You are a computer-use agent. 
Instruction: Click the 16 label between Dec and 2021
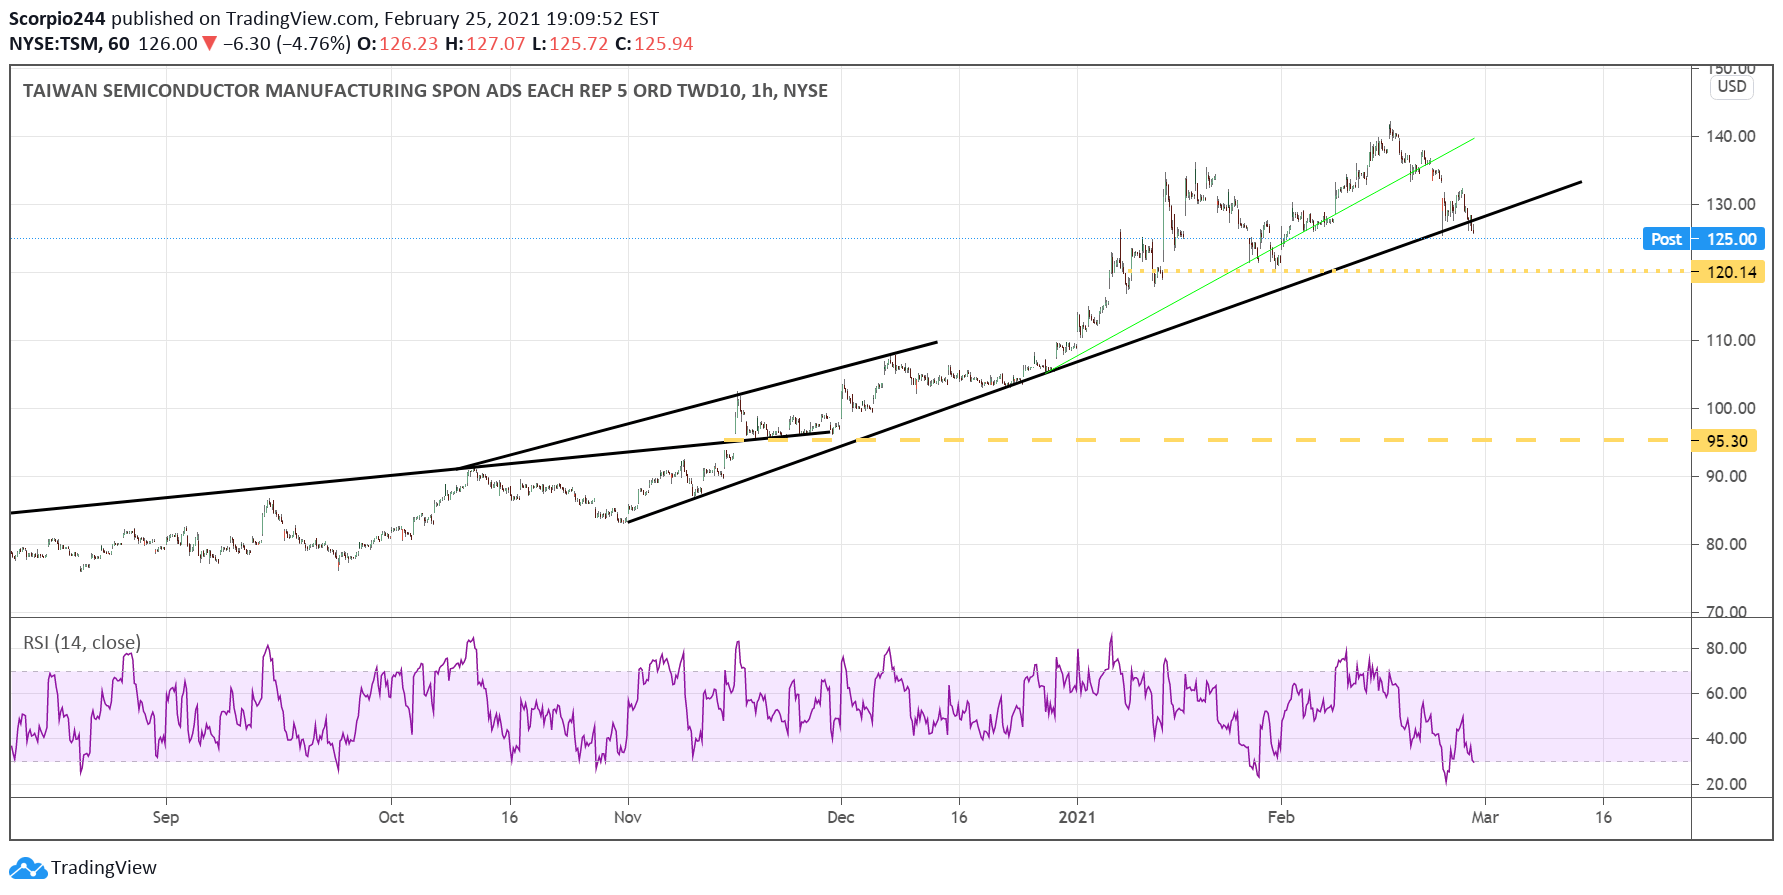coord(959,817)
